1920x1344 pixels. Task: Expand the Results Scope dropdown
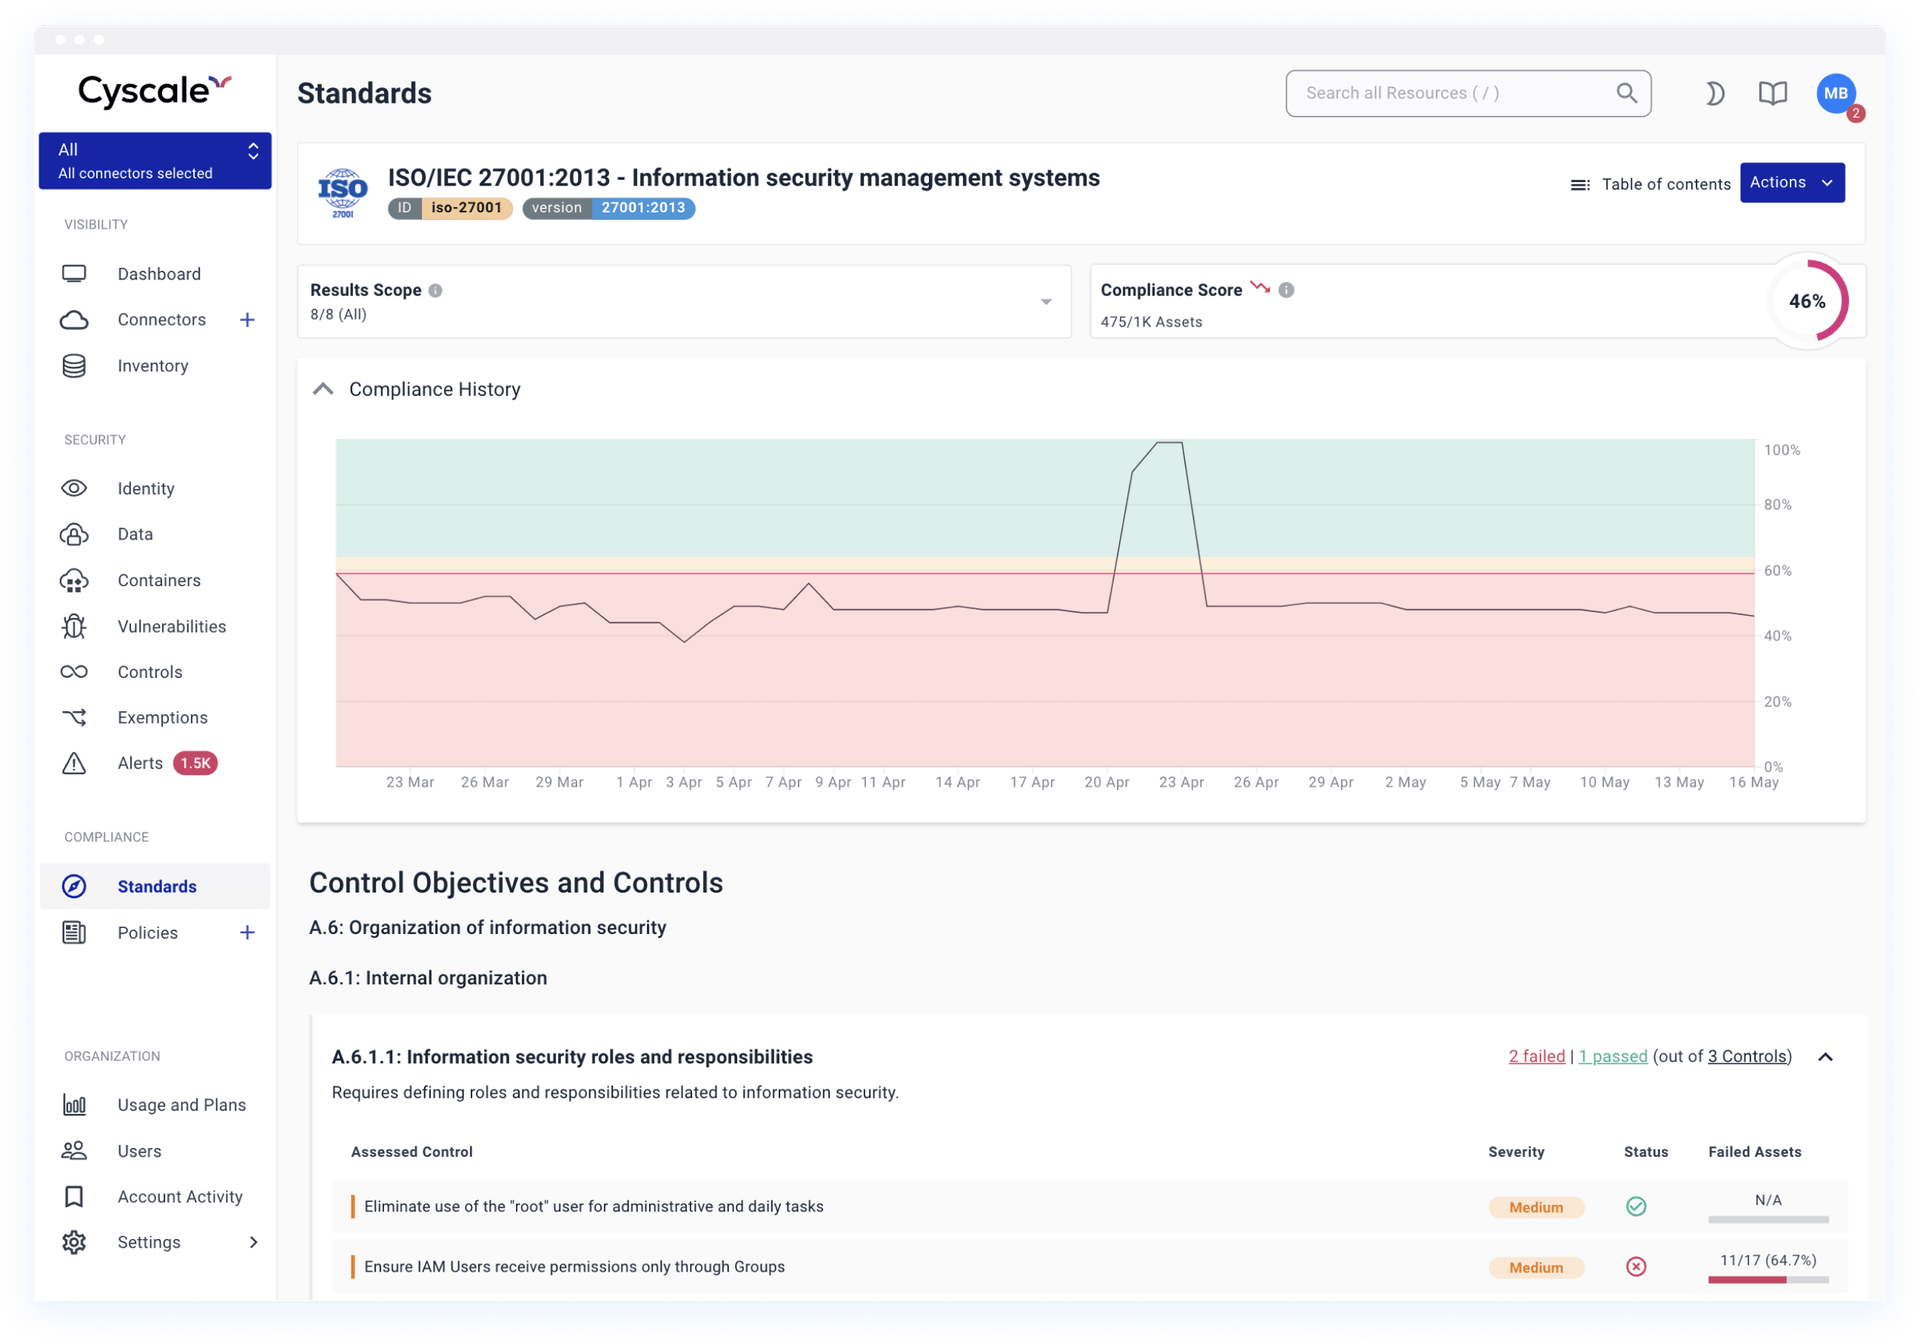(x=1049, y=304)
